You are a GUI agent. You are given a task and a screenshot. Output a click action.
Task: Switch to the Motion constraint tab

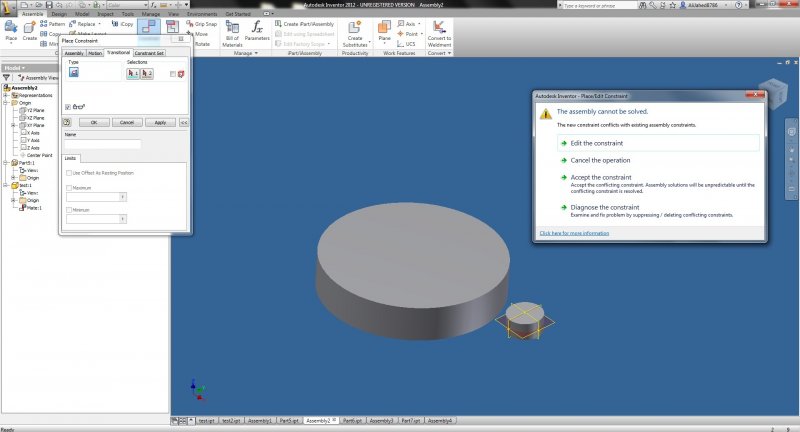point(94,53)
